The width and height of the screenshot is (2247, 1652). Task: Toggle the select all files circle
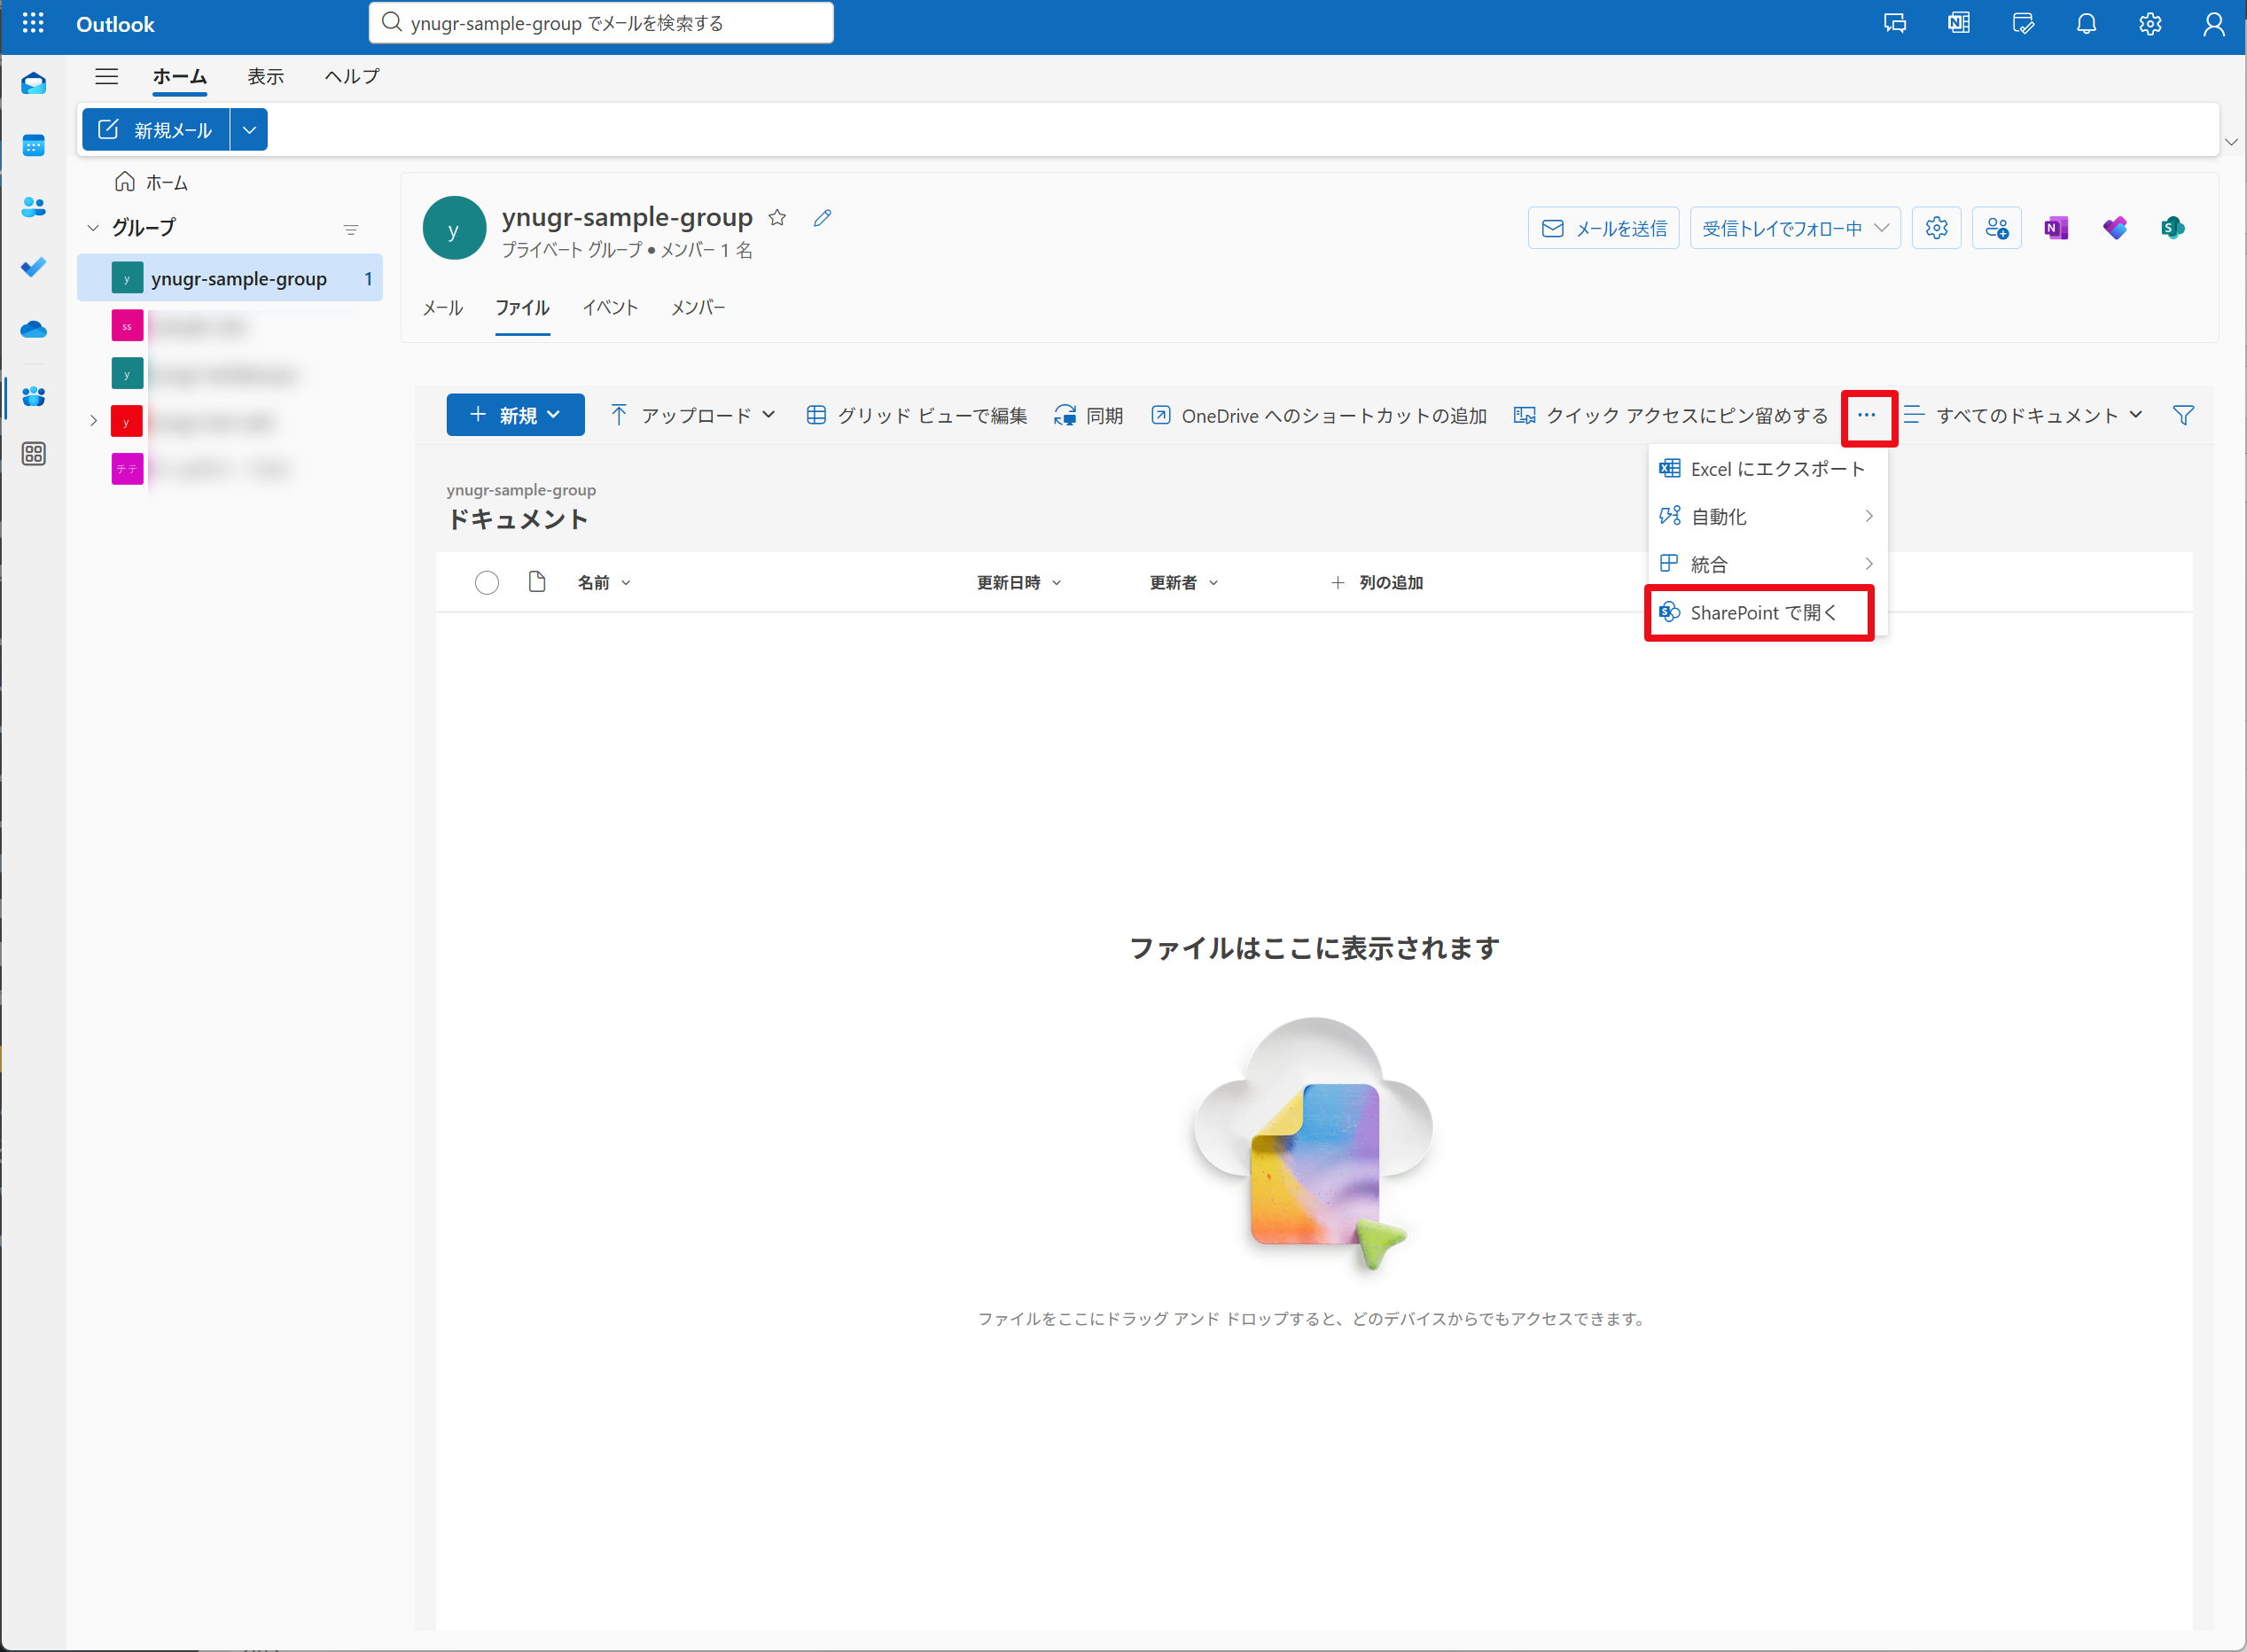tap(486, 583)
